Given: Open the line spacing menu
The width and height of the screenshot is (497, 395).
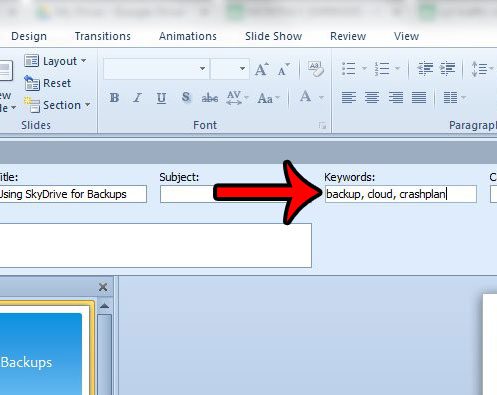Looking at the screenshot, I should tap(482, 69).
